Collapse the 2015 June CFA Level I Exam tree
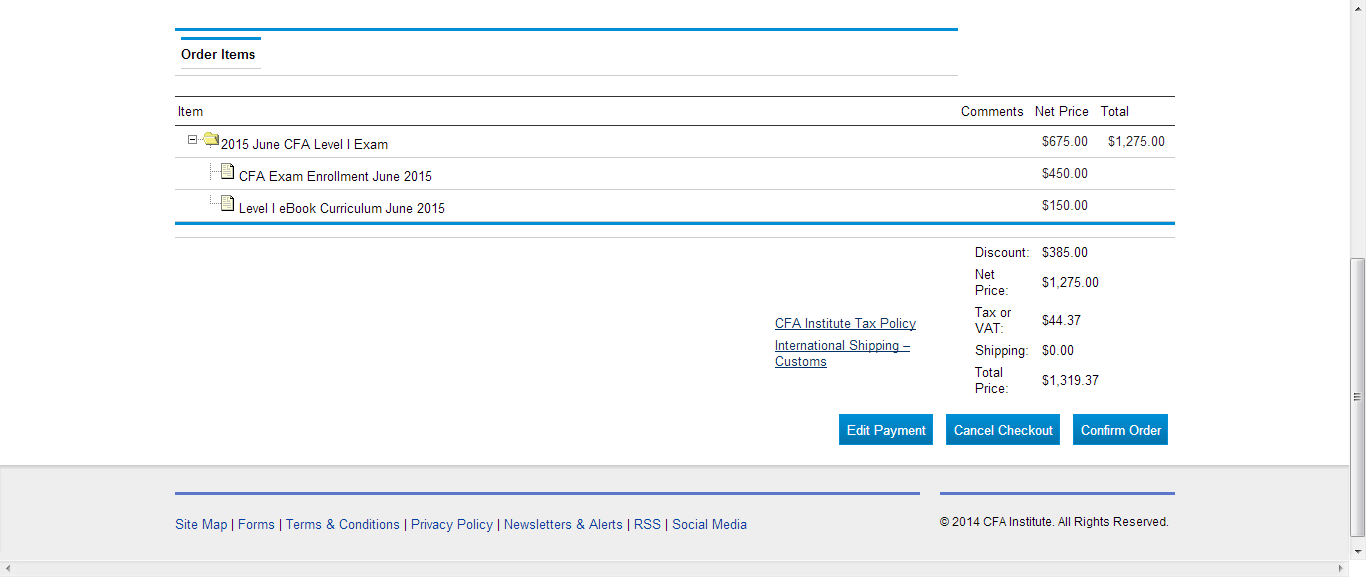Screen dimensions: 1366x577 coord(193,140)
